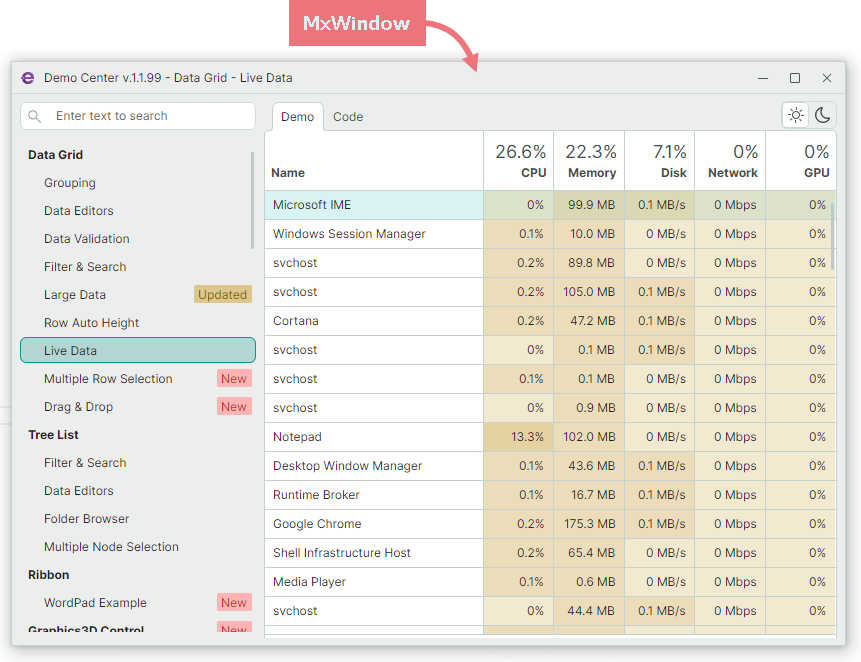
Task: Click the 16.7 MB memory cell
Action: coord(589,495)
